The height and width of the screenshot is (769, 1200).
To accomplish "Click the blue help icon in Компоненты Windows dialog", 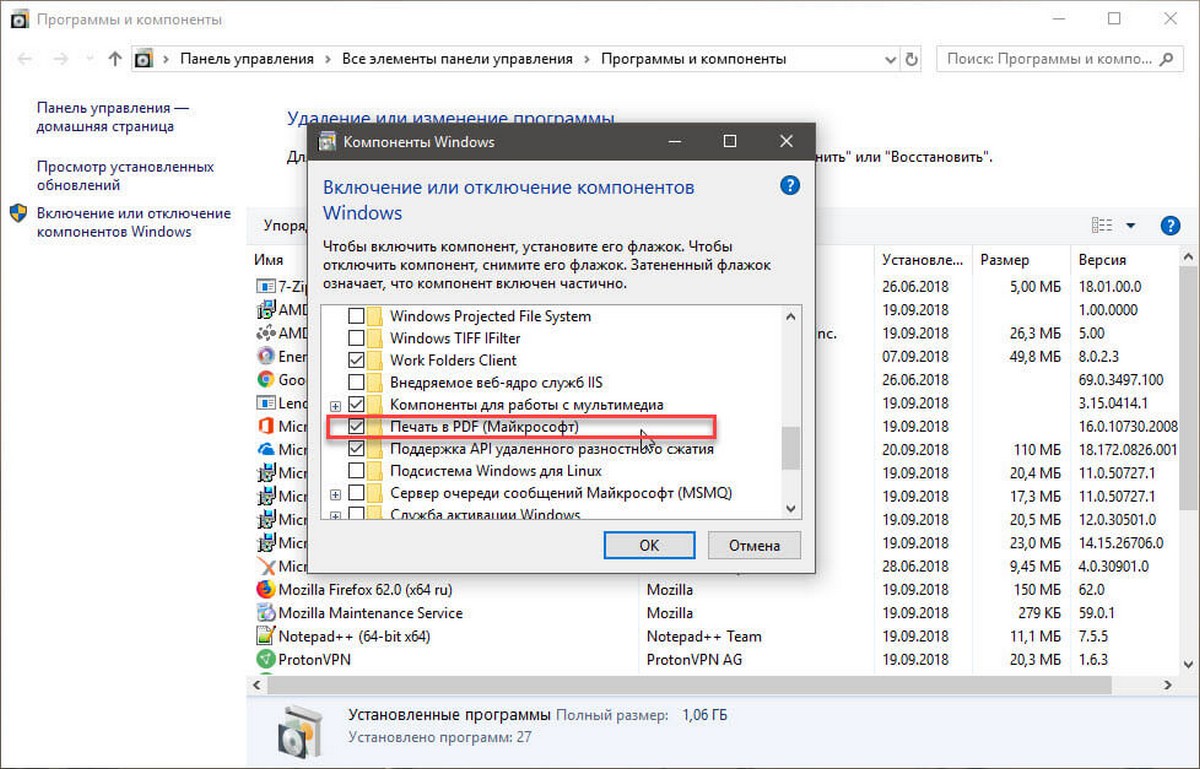I will click(x=789, y=186).
